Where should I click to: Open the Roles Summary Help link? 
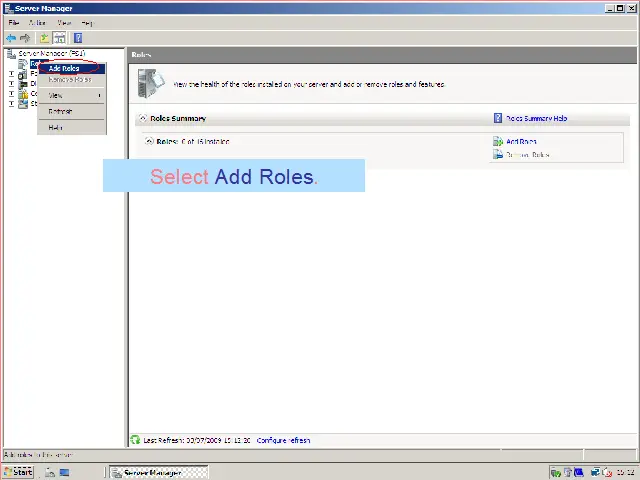536,118
